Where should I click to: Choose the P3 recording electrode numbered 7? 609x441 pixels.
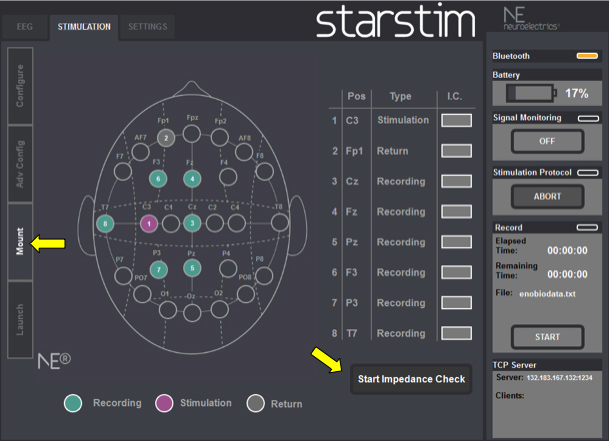pyautogui.click(x=157, y=271)
